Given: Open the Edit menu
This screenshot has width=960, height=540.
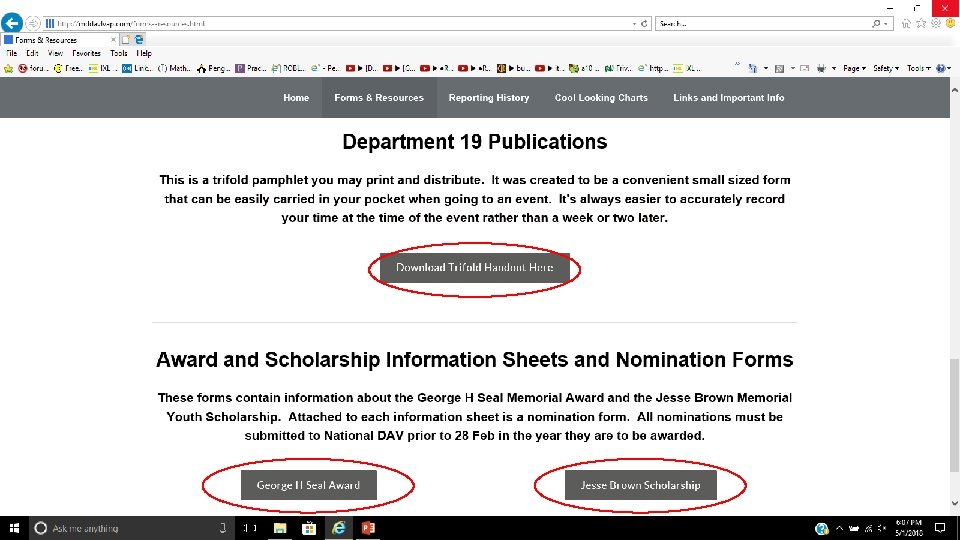Looking at the screenshot, I should [32, 53].
